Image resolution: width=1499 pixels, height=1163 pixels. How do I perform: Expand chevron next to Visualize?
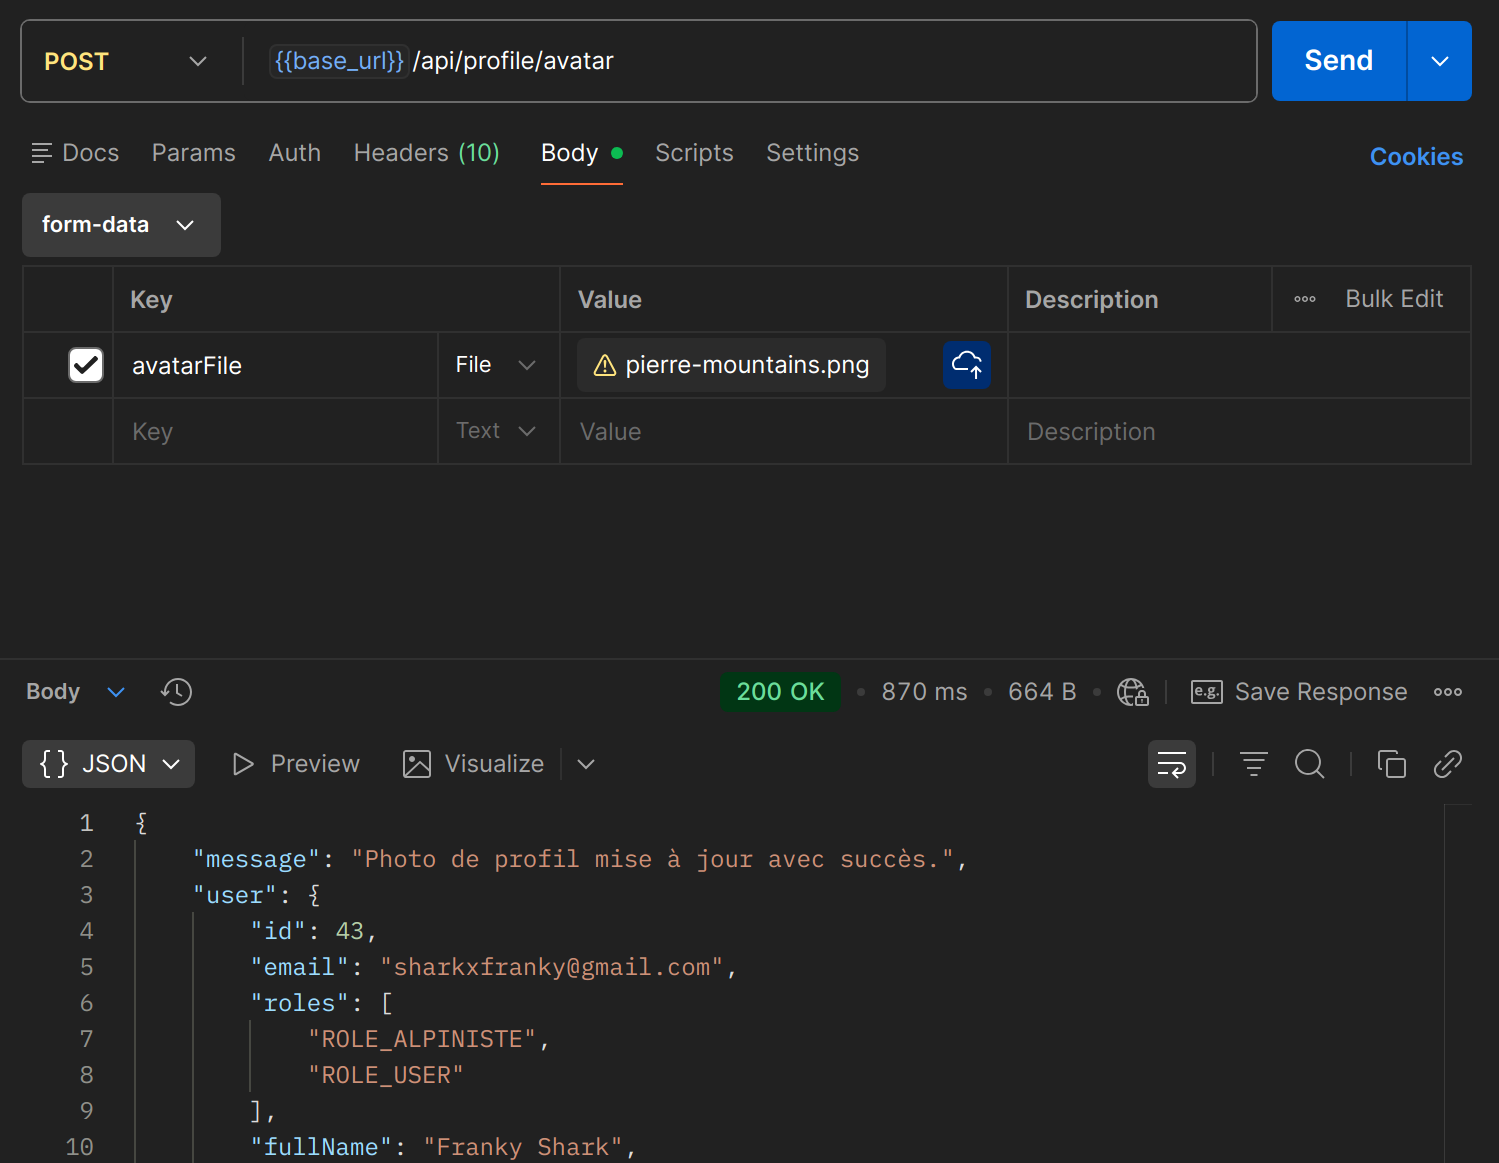[586, 764]
